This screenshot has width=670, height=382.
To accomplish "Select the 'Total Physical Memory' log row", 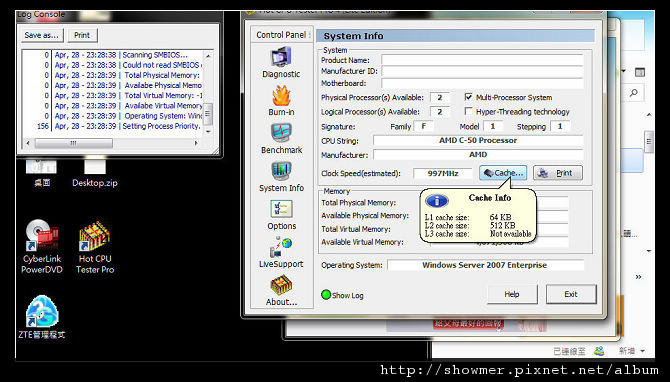I will pos(113,75).
